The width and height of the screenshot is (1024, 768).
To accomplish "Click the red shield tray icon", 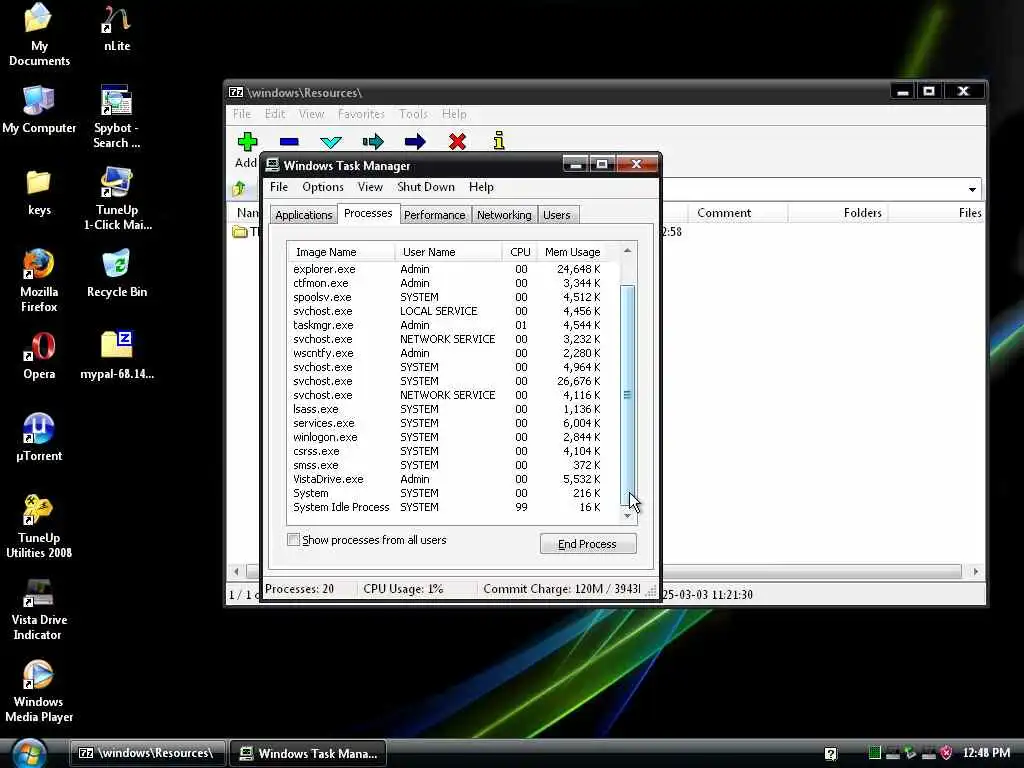I will 946,753.
